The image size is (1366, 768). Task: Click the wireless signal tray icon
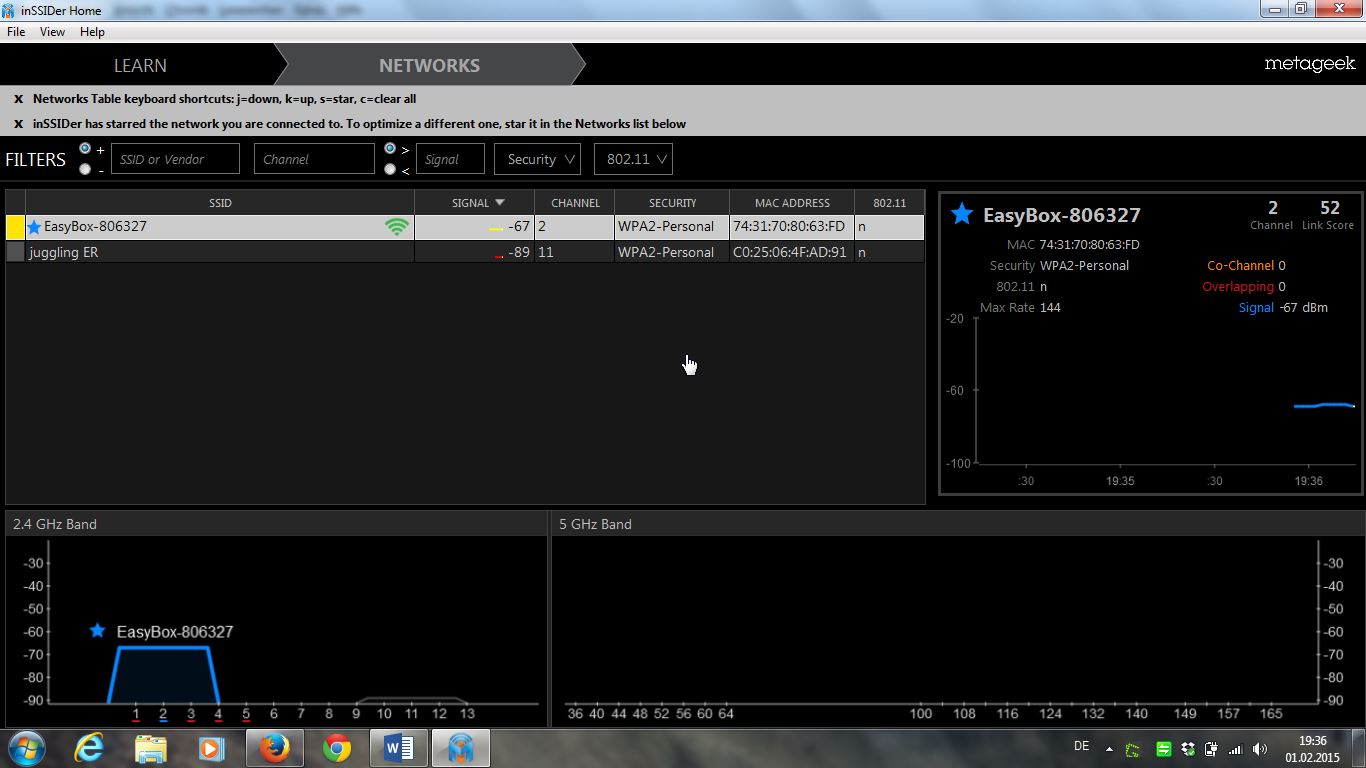[1235, 749]
